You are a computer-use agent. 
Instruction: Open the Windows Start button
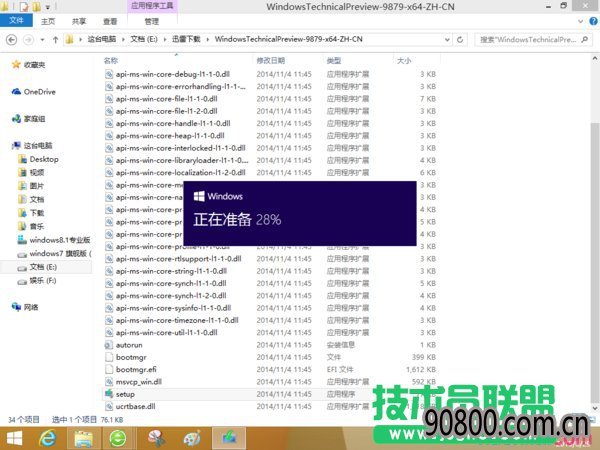click(x=15, y=438)
